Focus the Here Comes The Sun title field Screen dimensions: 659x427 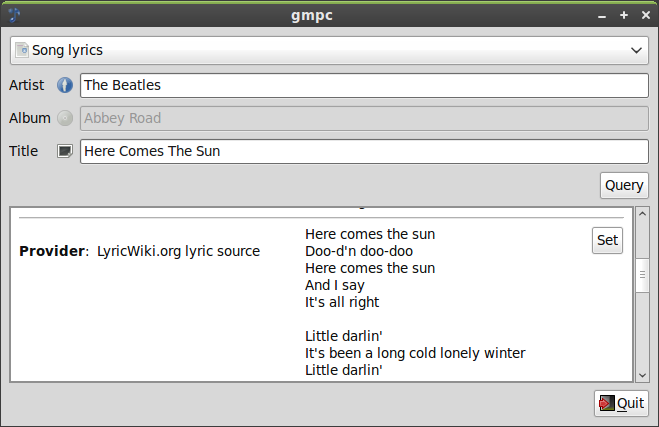tap(364, 151)
